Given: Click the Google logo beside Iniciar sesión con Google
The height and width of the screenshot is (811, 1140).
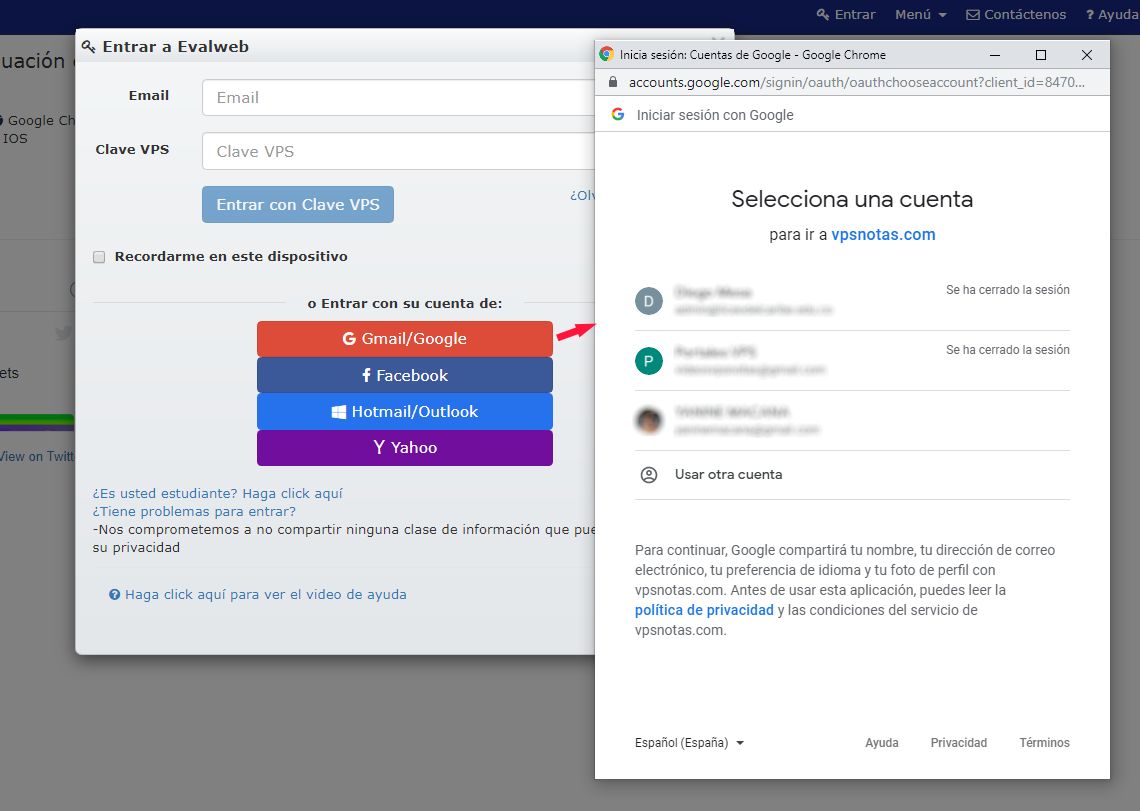Looking at the screenshot, I should point(618,114).
